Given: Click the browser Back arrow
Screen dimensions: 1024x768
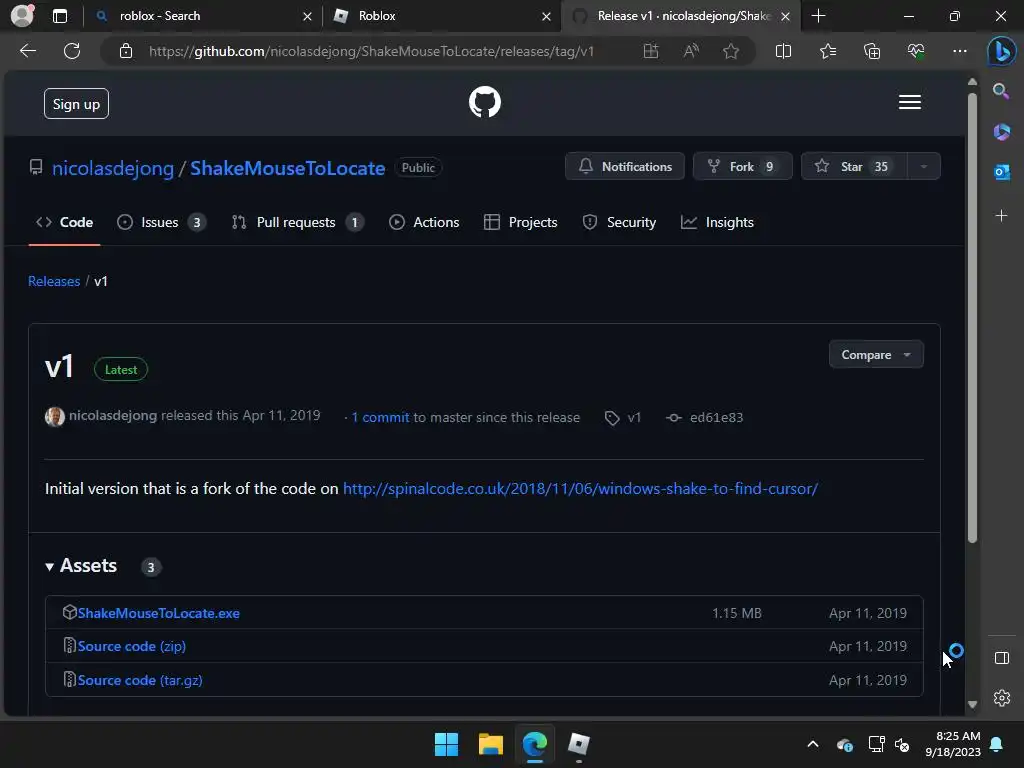Looking at the screenshot, I should [x=28, y=51].
